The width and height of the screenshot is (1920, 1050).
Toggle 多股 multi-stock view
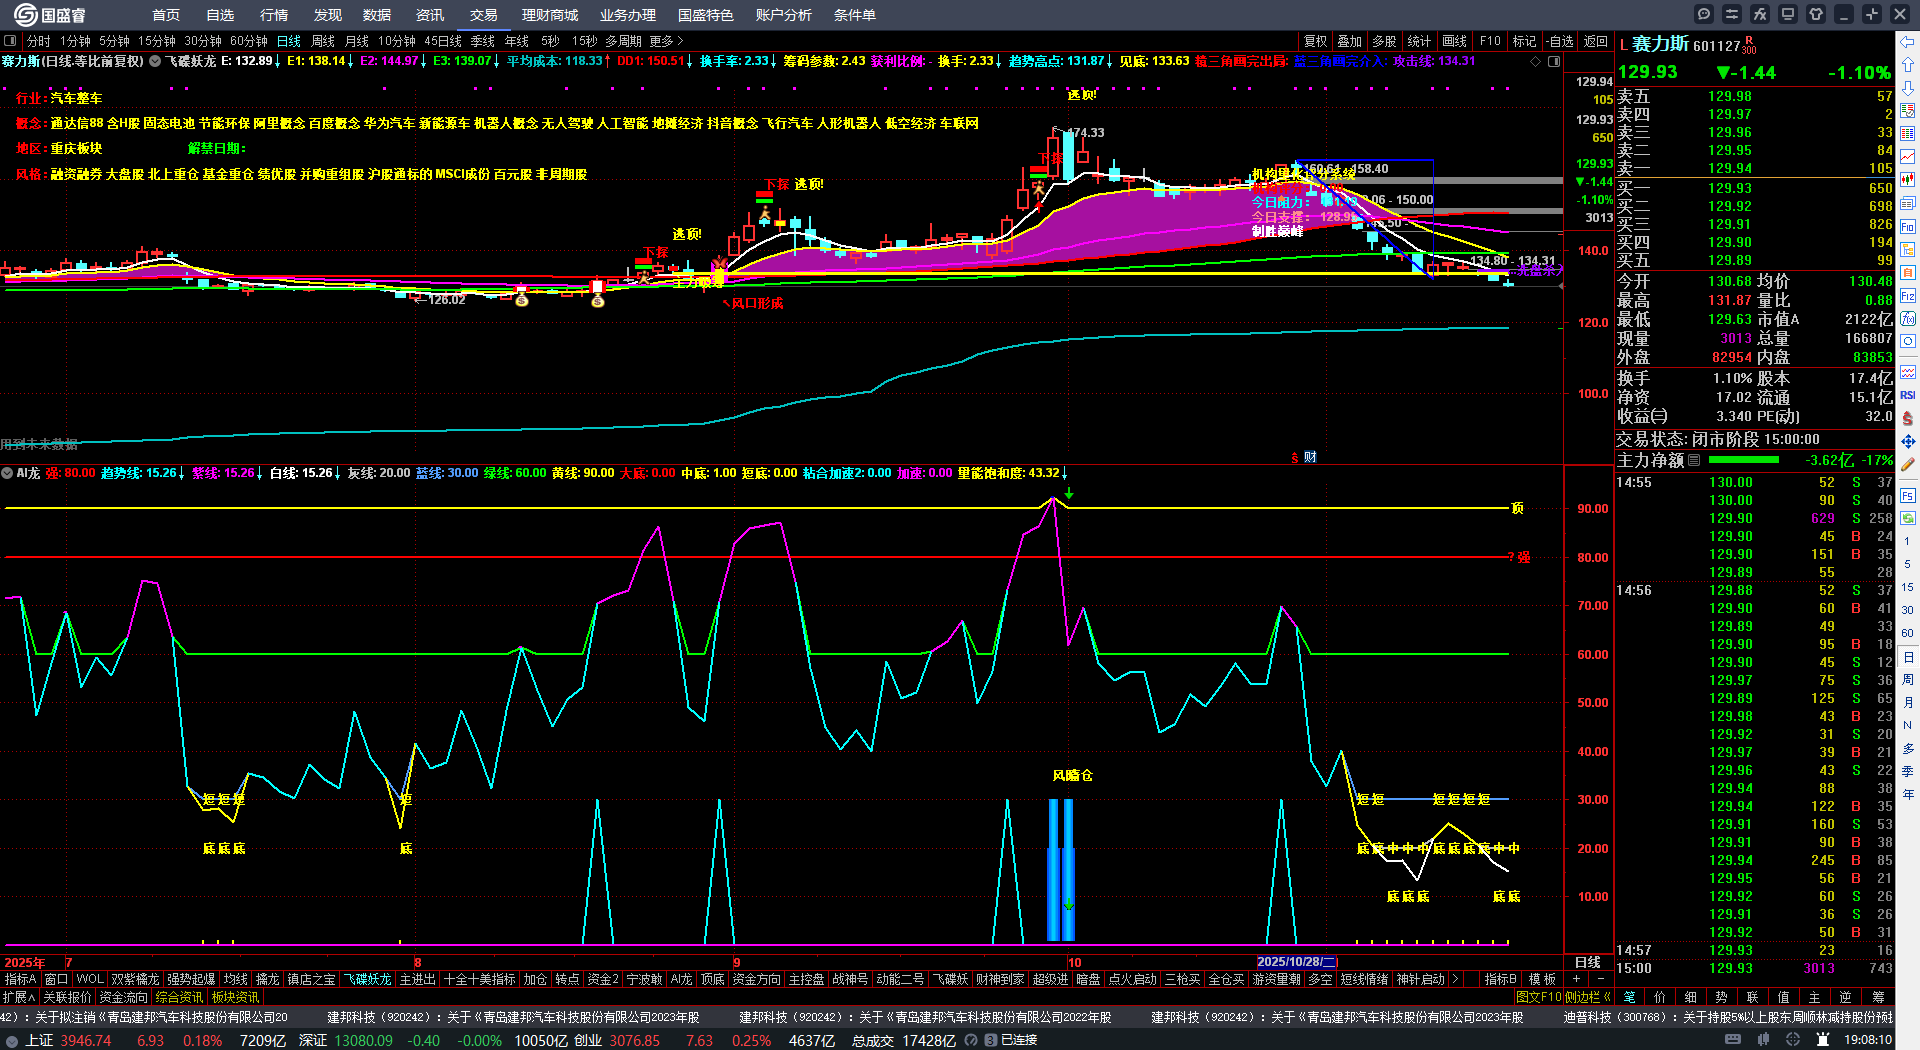pyautogui.click(x=1384, y=41)
